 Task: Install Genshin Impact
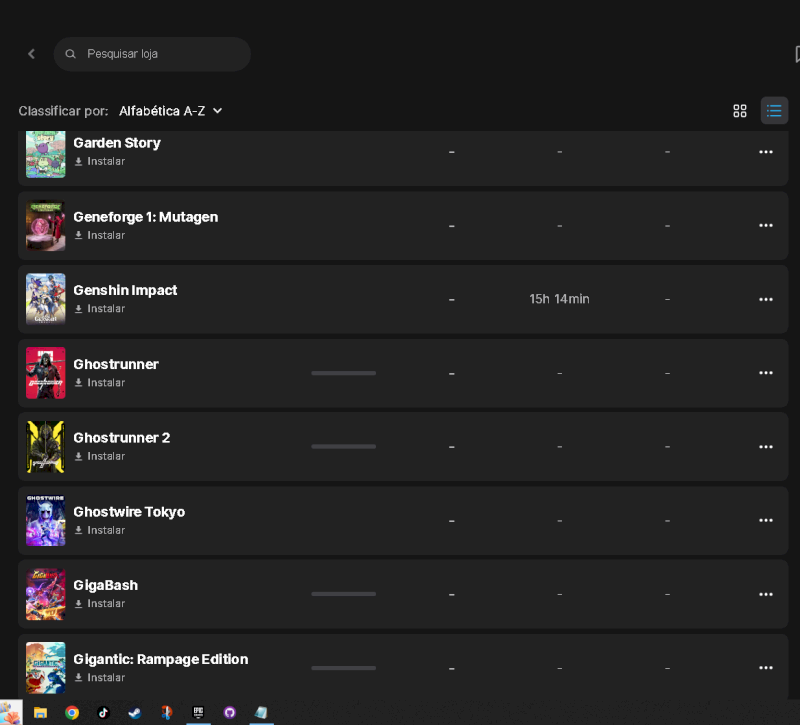[100, 309]
